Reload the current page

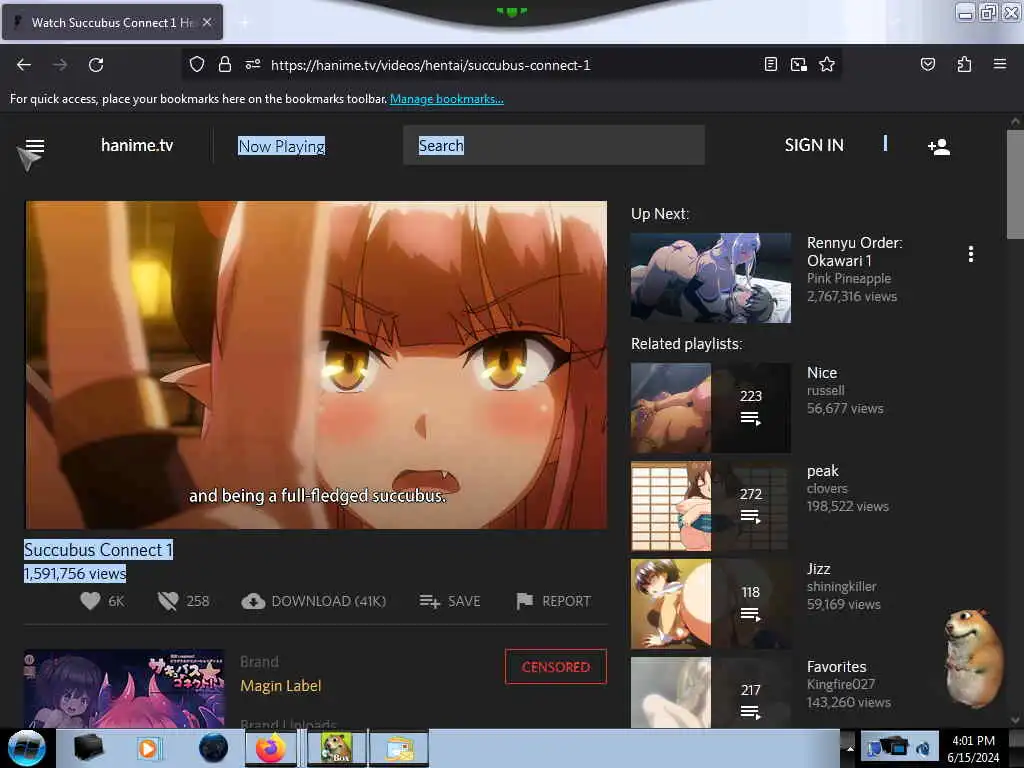pyautogui.click(x=96, y=65)
